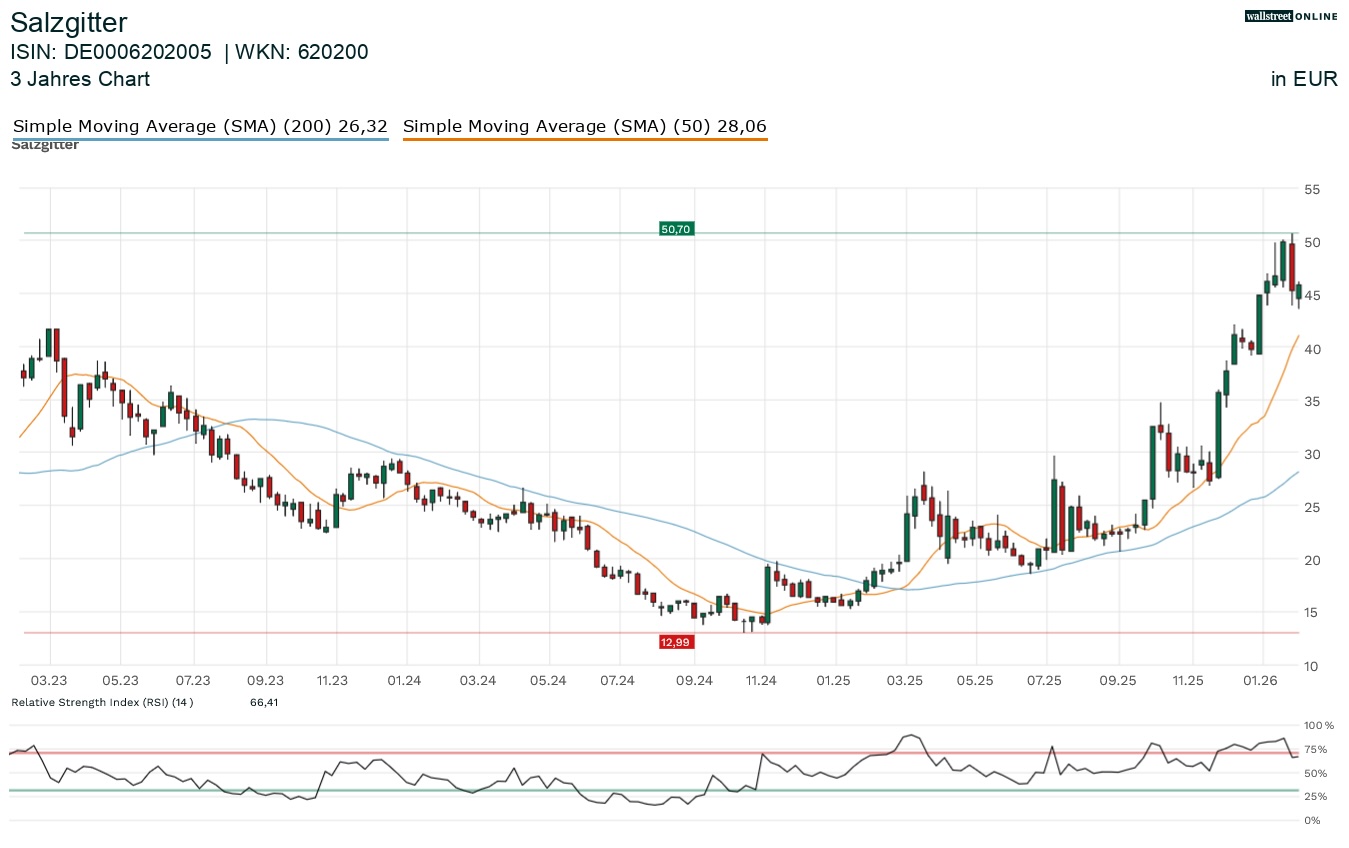
Task: Click the small gray Salzgitter series label
Action: pyautogui.click(x=45, y=146)
